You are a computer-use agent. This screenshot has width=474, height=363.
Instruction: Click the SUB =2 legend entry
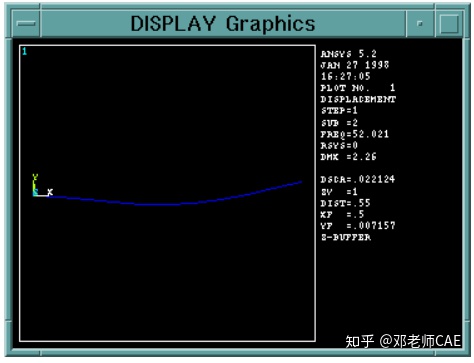pyautogui.click(x=339, y=123)
